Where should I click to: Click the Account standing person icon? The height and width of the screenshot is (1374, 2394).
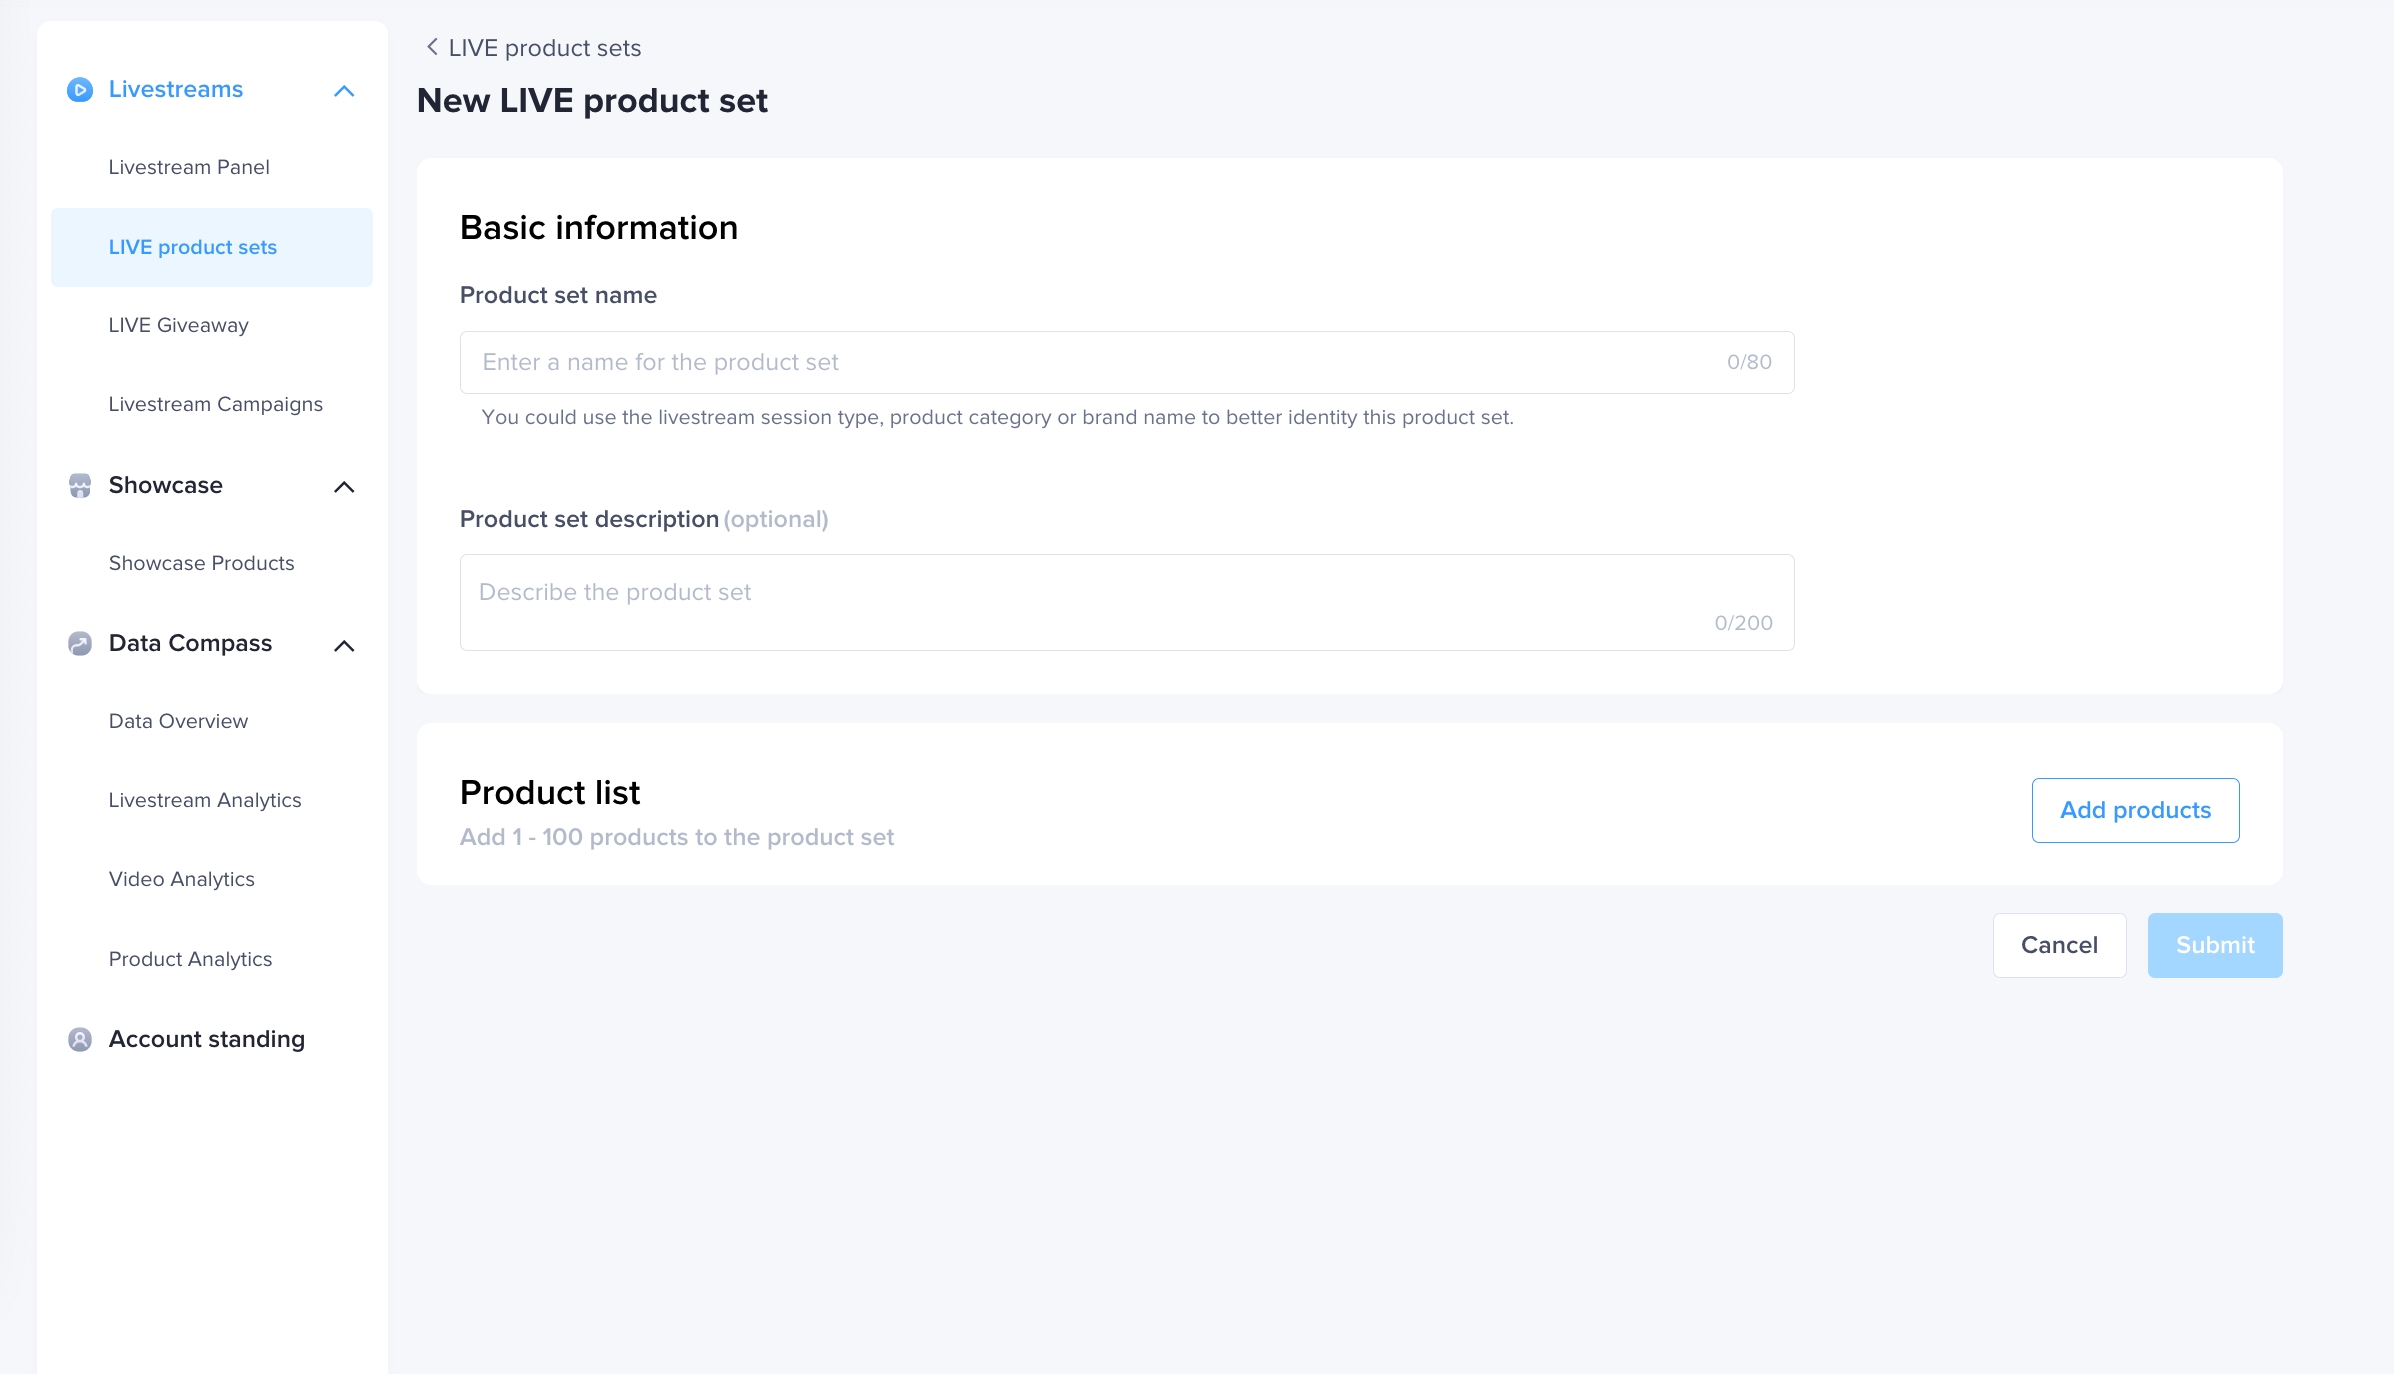[x=80, y=1040]
